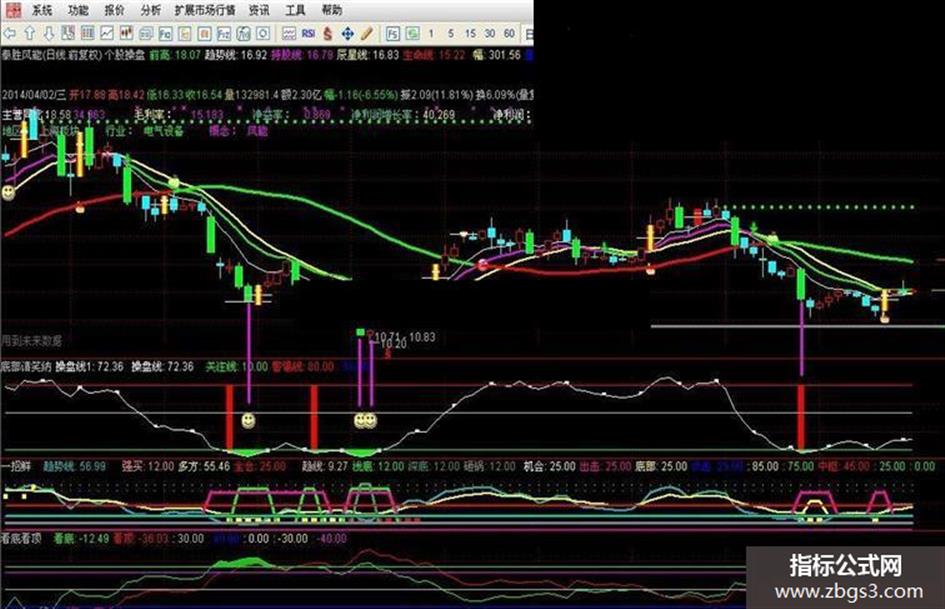Open the 资讯 menu
This screenshot has width=945, height=609.
pyautogui.click(x=259, y=10)
